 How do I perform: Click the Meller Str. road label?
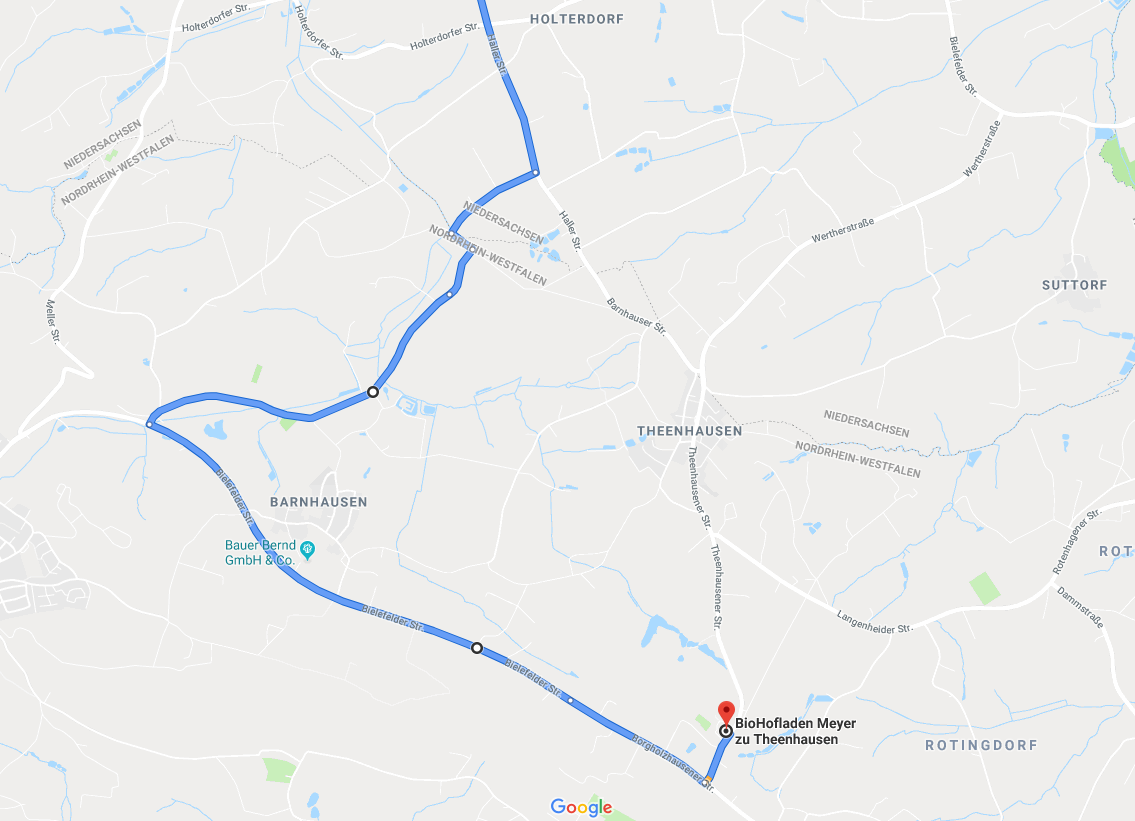[53, 321]
